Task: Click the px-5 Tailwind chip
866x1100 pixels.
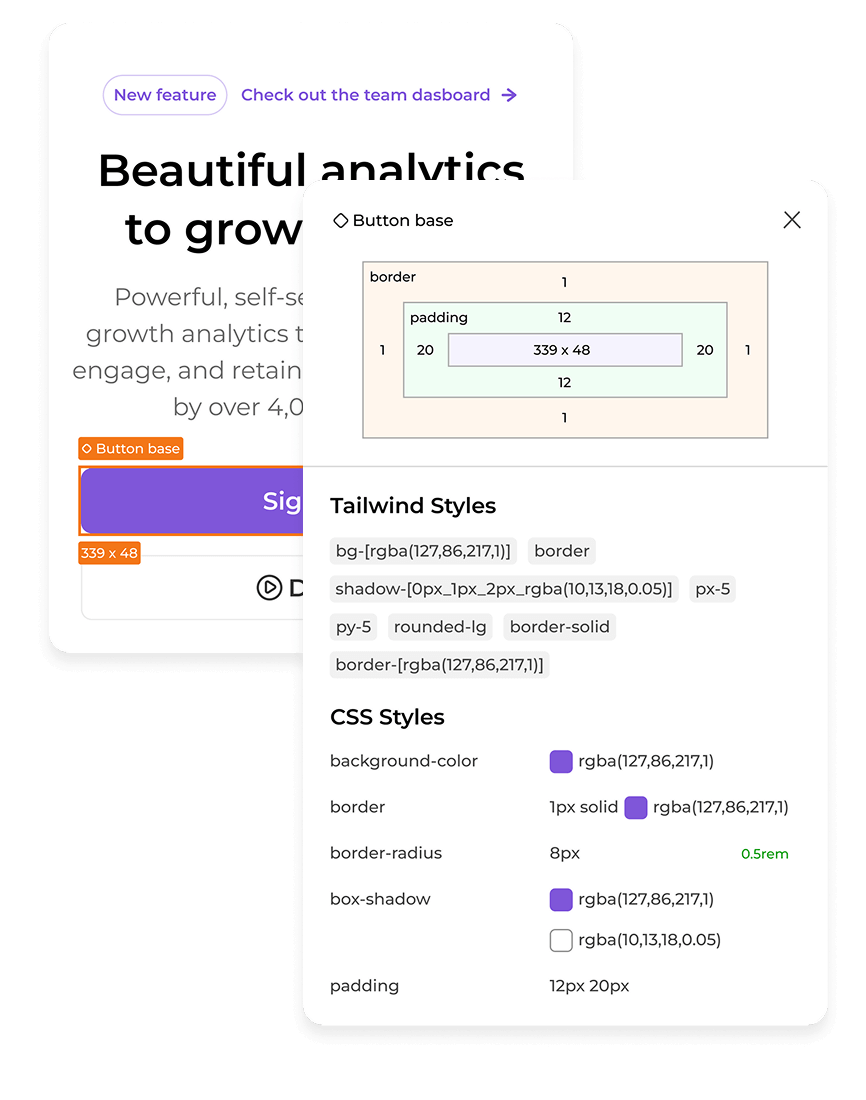Action: 713,589
